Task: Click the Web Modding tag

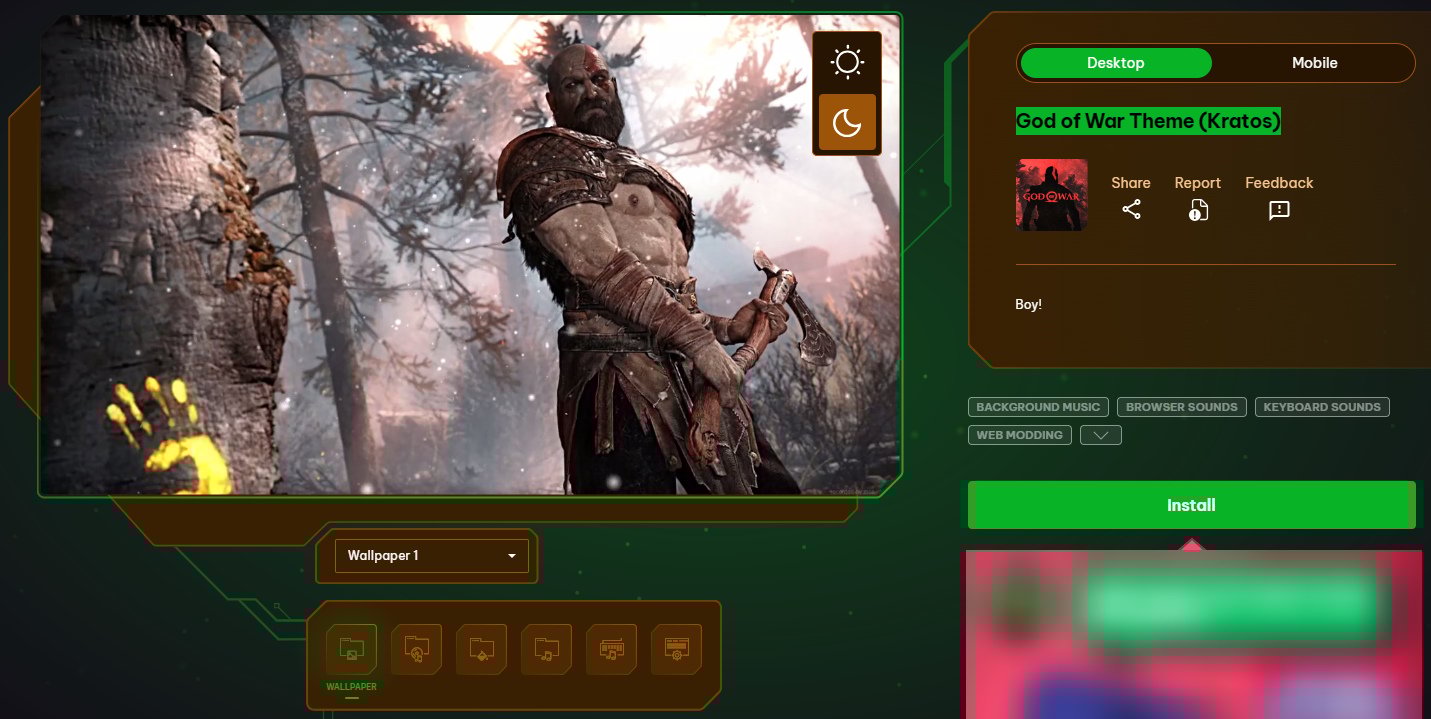Action: [x=1021, y=435]
